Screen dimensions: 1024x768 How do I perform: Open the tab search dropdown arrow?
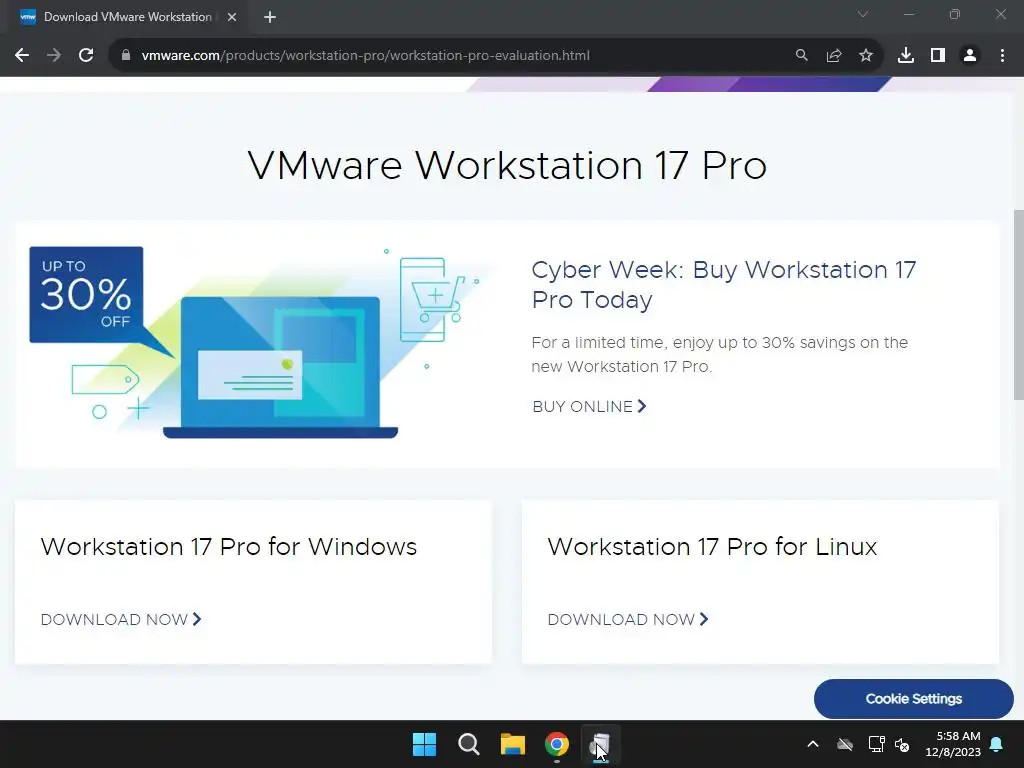(x=863, y=14)
